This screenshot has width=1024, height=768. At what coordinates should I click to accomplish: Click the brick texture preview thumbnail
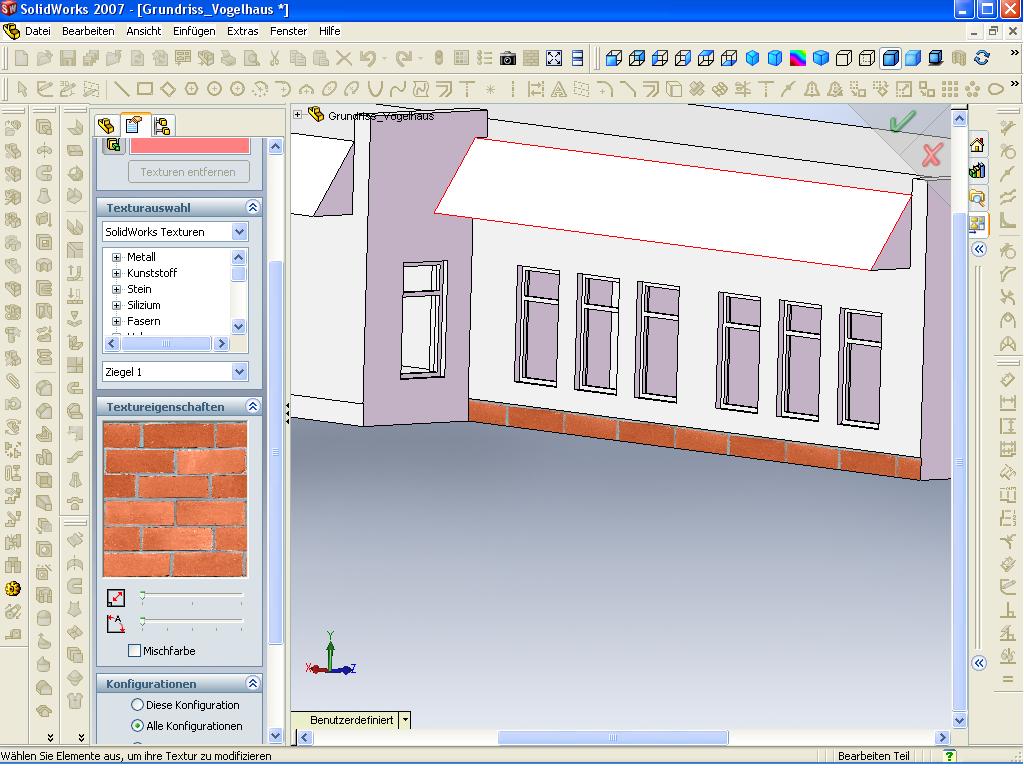(x=175, y=499)
